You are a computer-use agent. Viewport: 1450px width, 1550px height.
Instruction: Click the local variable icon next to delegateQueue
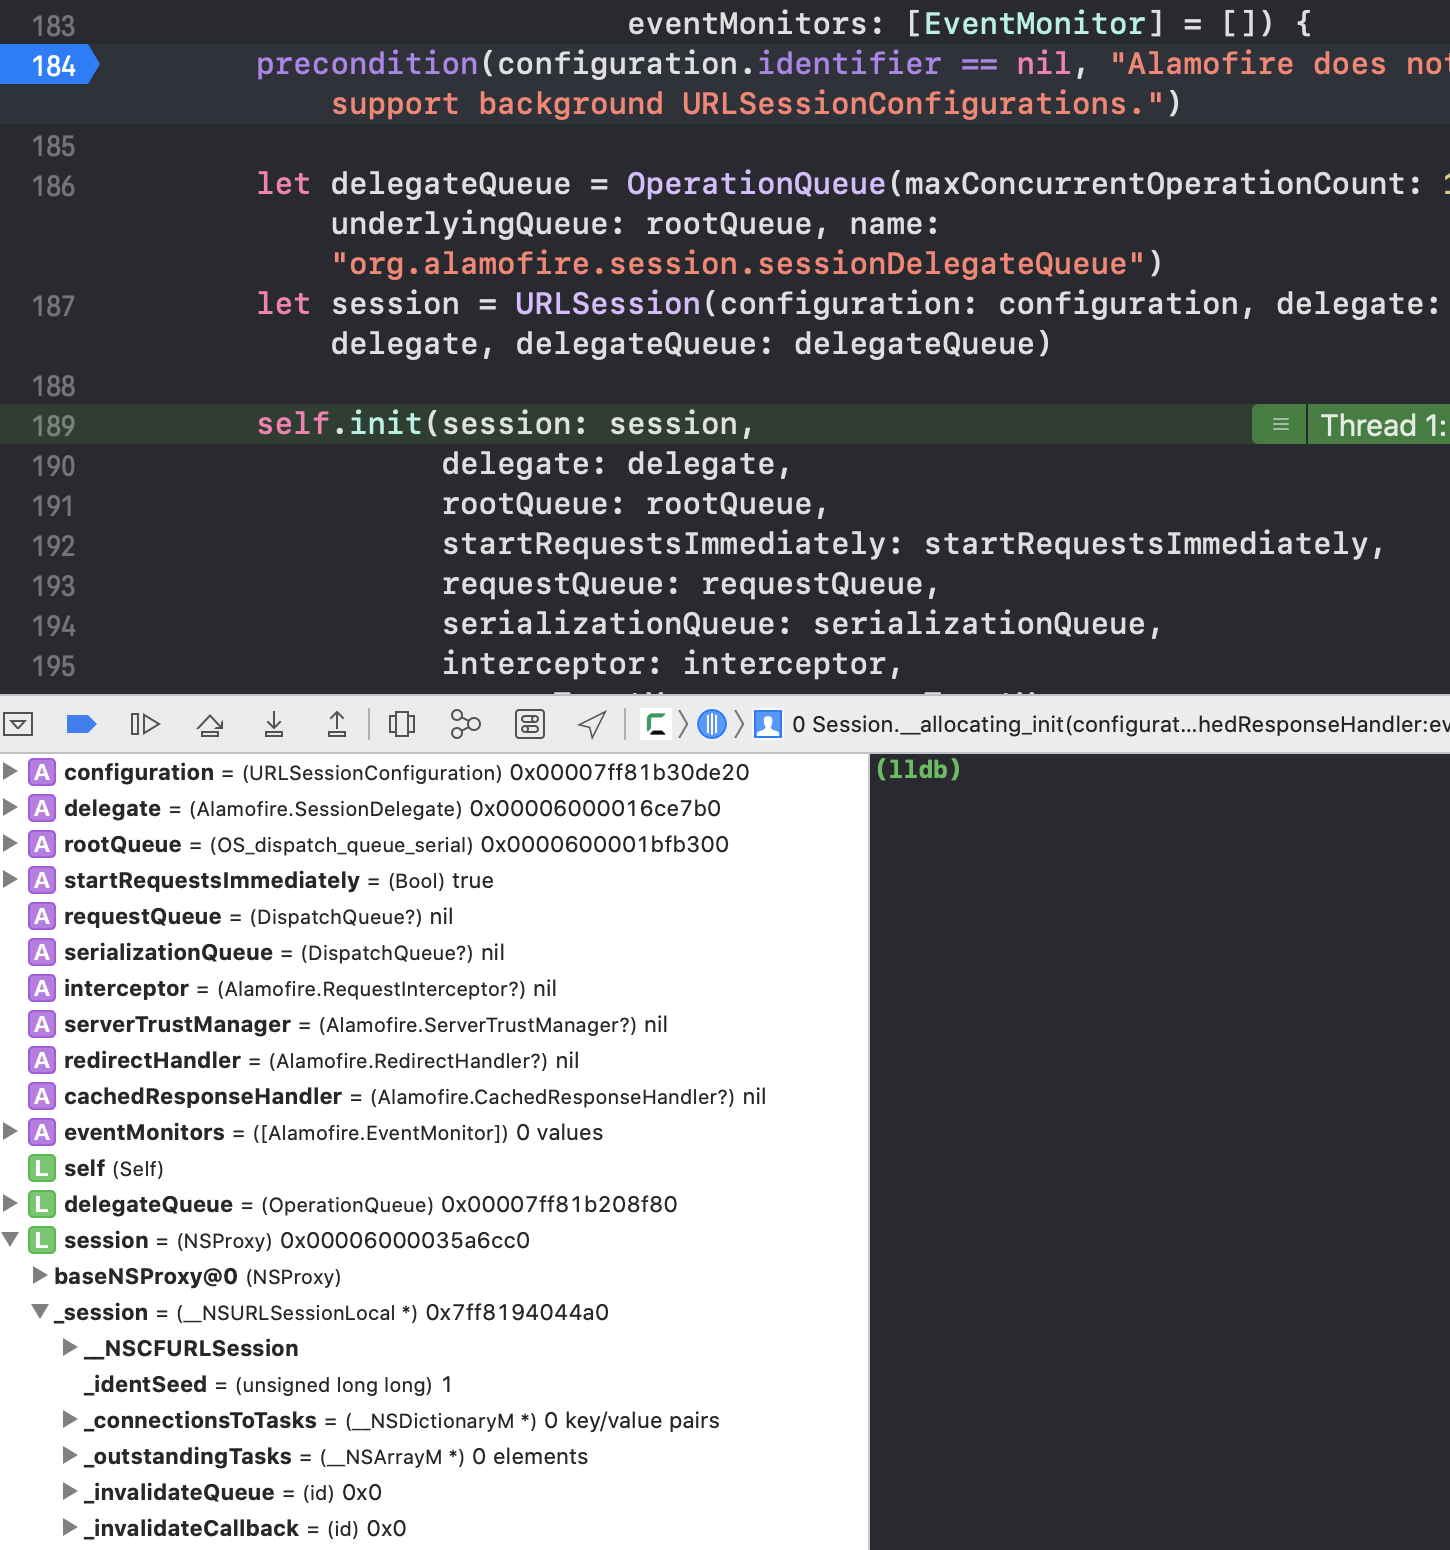pyautogui.click(x=42, y=1204)
